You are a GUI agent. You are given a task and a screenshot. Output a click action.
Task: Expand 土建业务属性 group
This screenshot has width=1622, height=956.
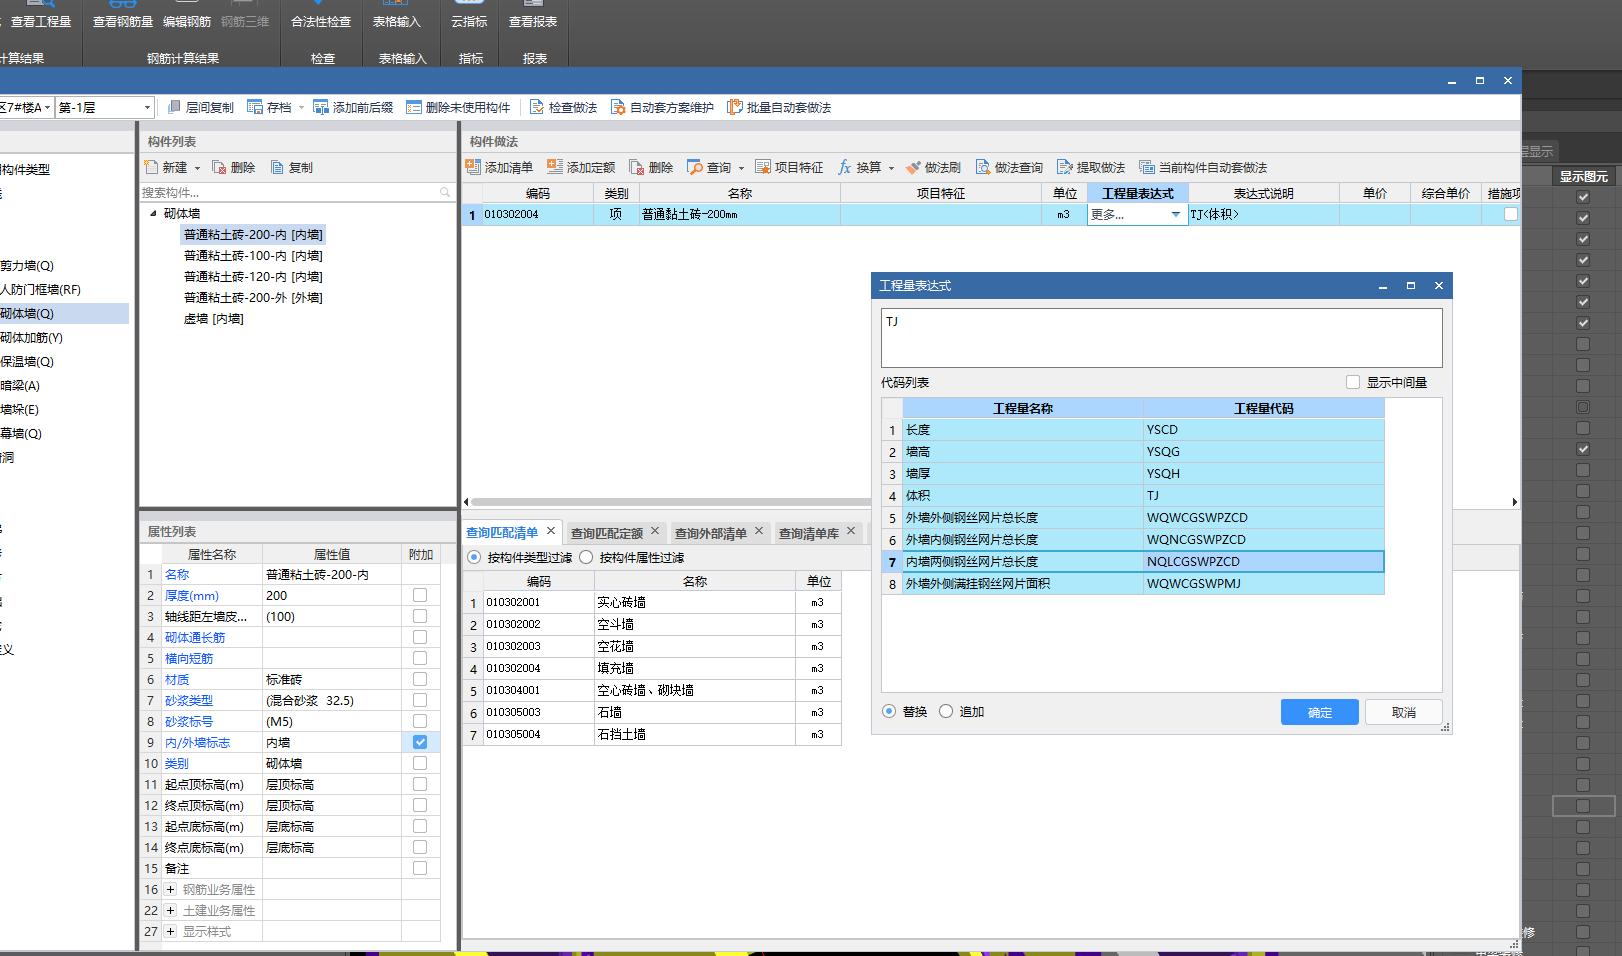tap(171, 910)
